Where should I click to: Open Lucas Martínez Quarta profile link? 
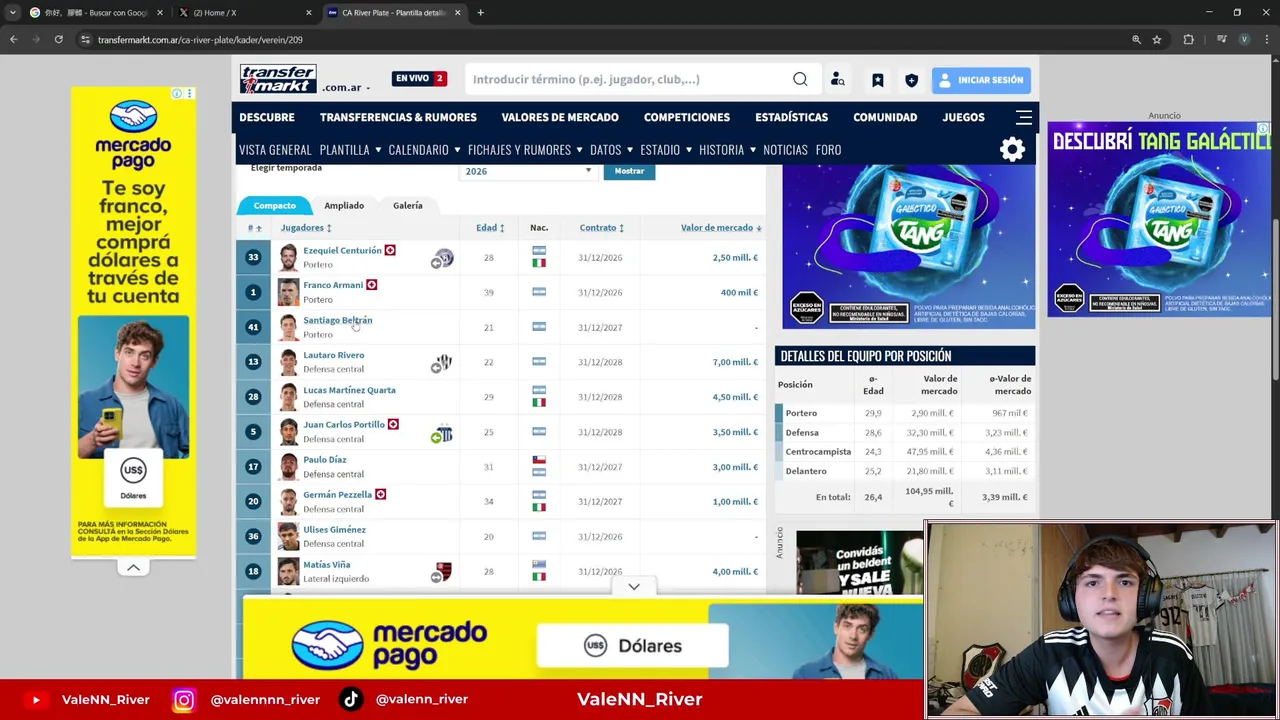(x=349, y=390)
